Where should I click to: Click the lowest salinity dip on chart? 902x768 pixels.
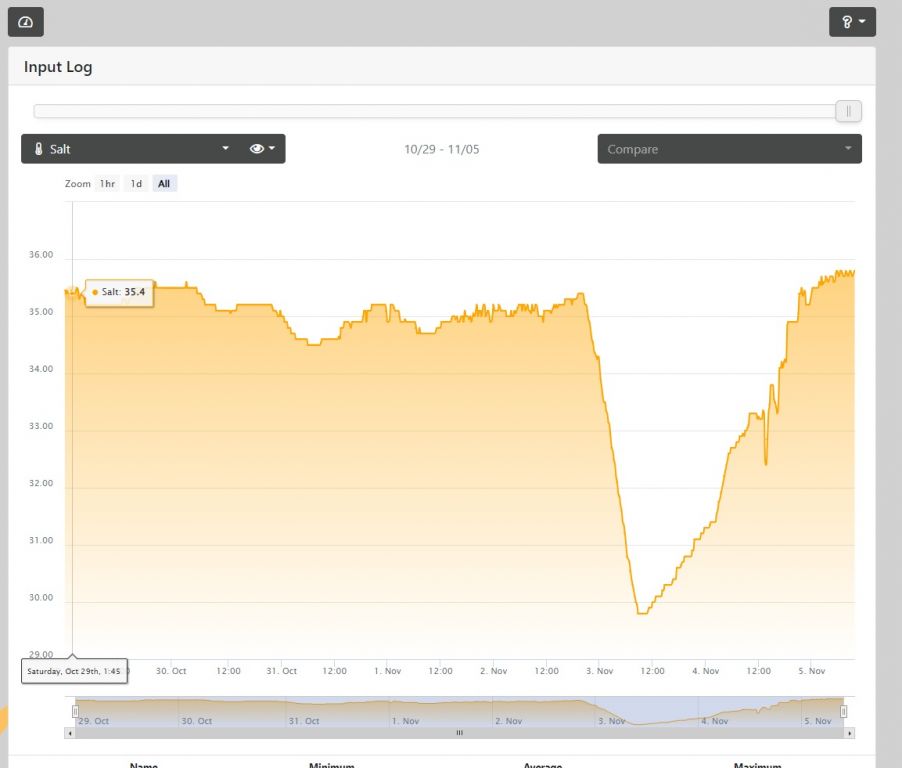[641, 612]
